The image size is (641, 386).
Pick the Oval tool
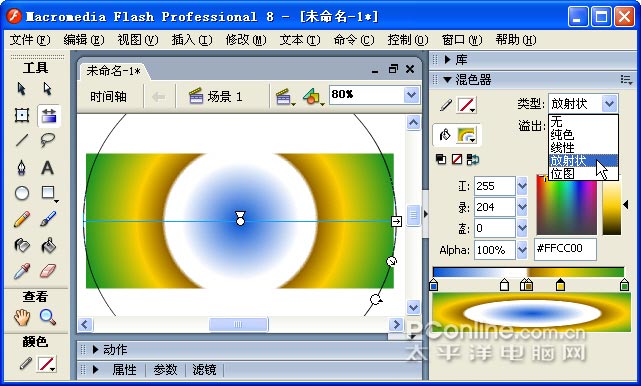(22, 193)
